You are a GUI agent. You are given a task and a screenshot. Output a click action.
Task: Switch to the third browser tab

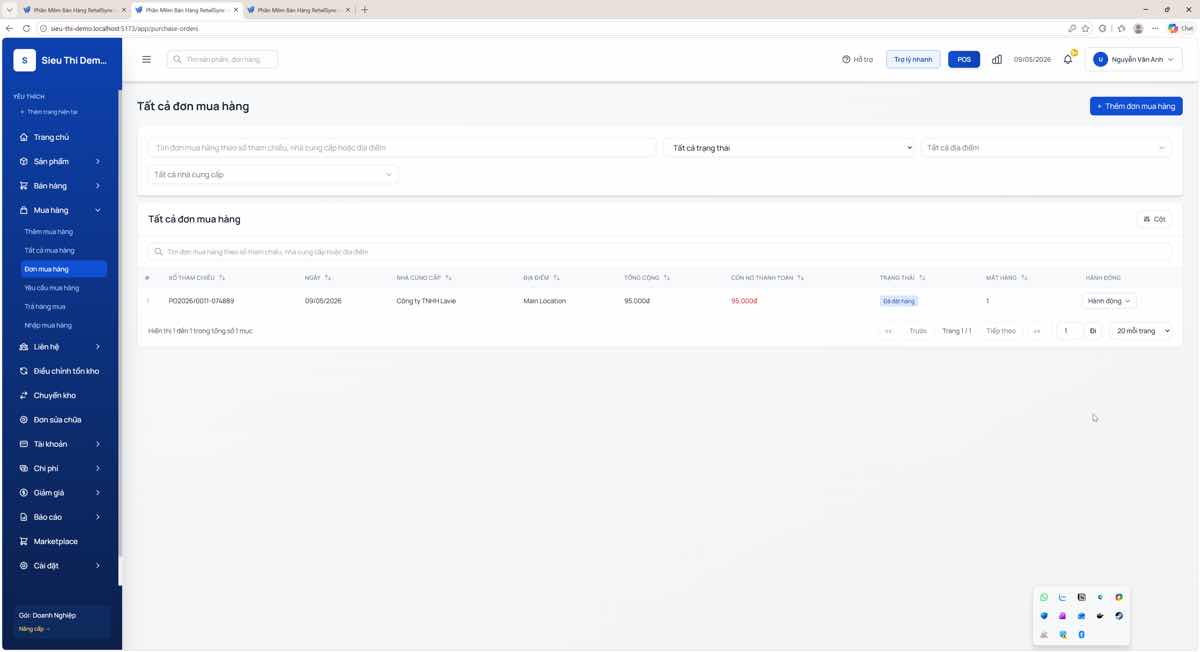(298, 10)
